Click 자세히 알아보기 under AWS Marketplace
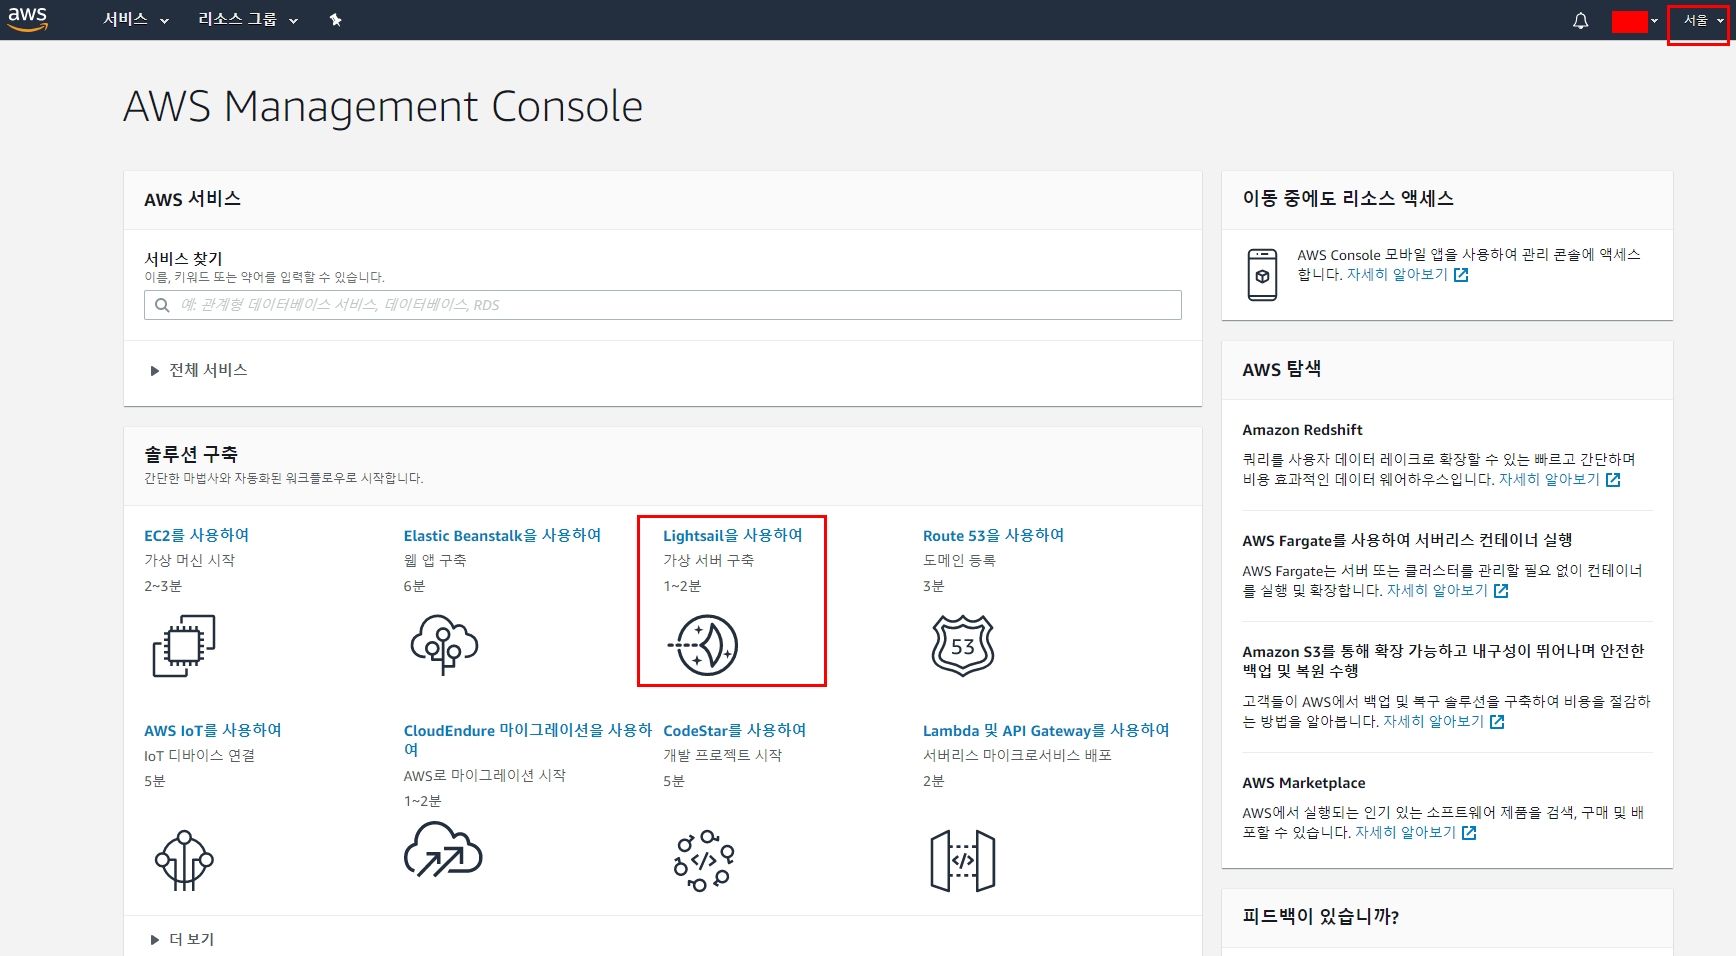The image size is (1736, 956). click(1405, 832)
